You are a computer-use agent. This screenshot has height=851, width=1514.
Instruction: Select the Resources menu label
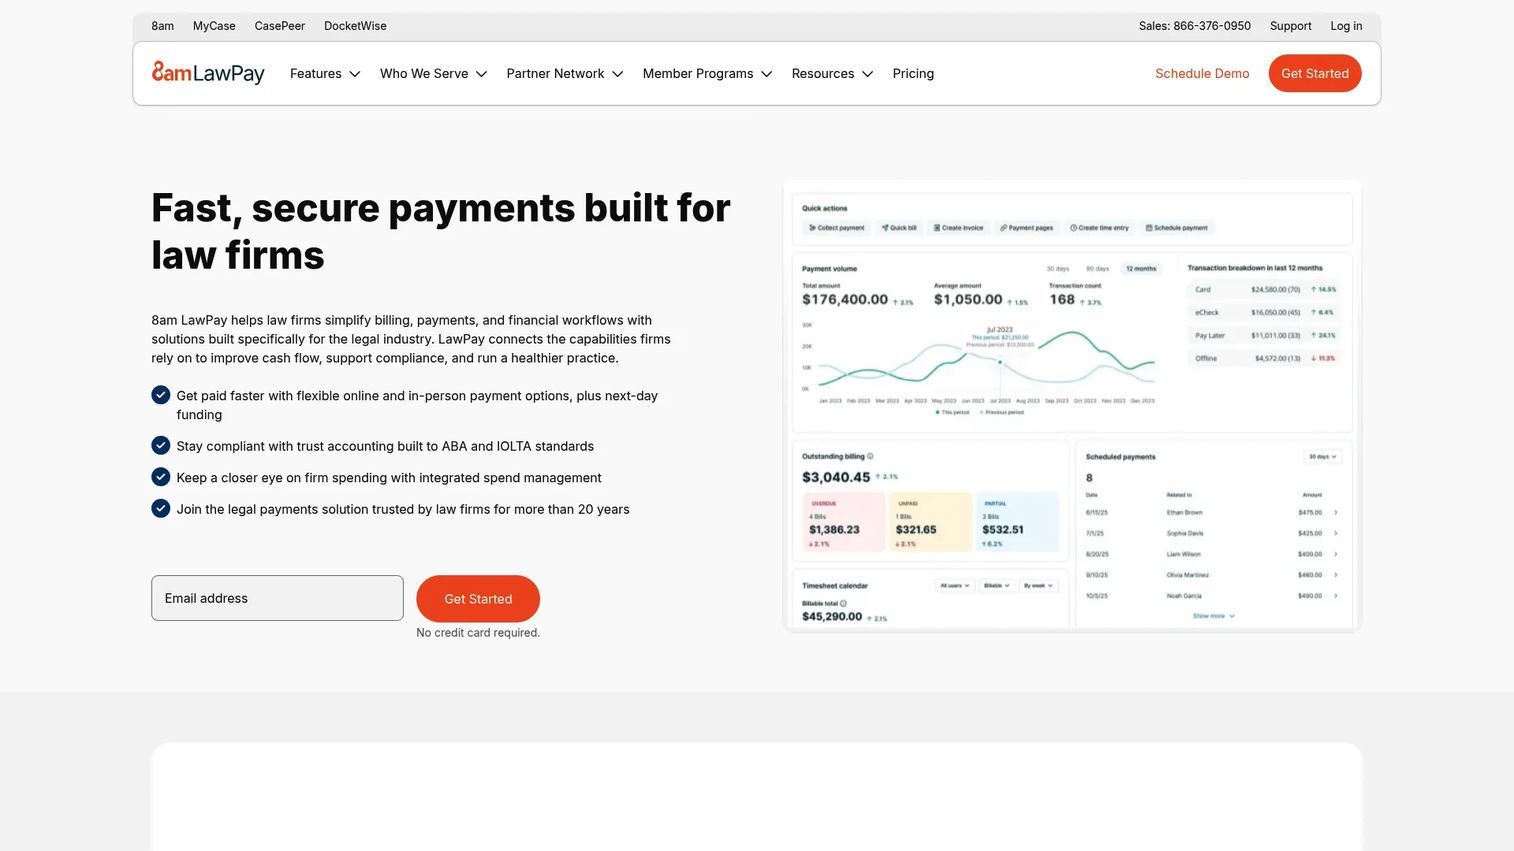(x=823, y=74)
